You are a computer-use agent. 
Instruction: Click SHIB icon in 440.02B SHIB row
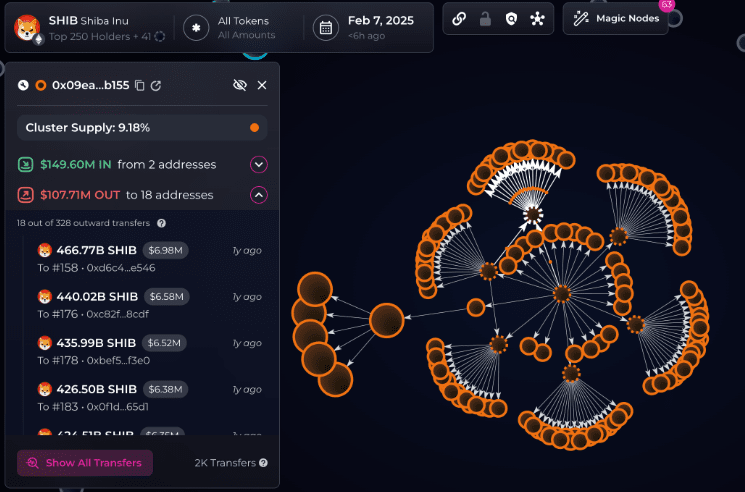pos(45,297)
